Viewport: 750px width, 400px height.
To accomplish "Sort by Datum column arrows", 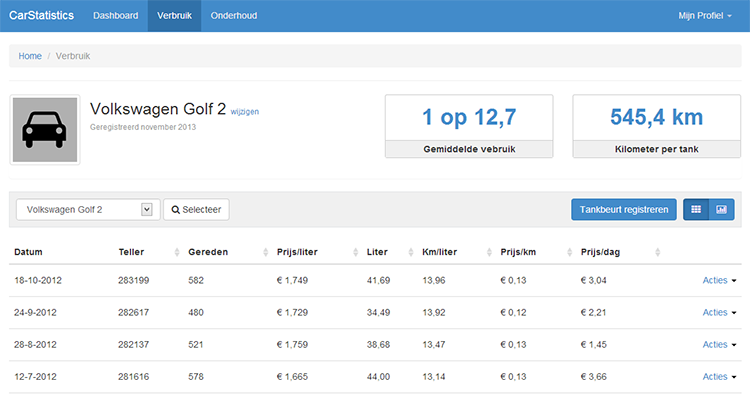I will (100, 251).
